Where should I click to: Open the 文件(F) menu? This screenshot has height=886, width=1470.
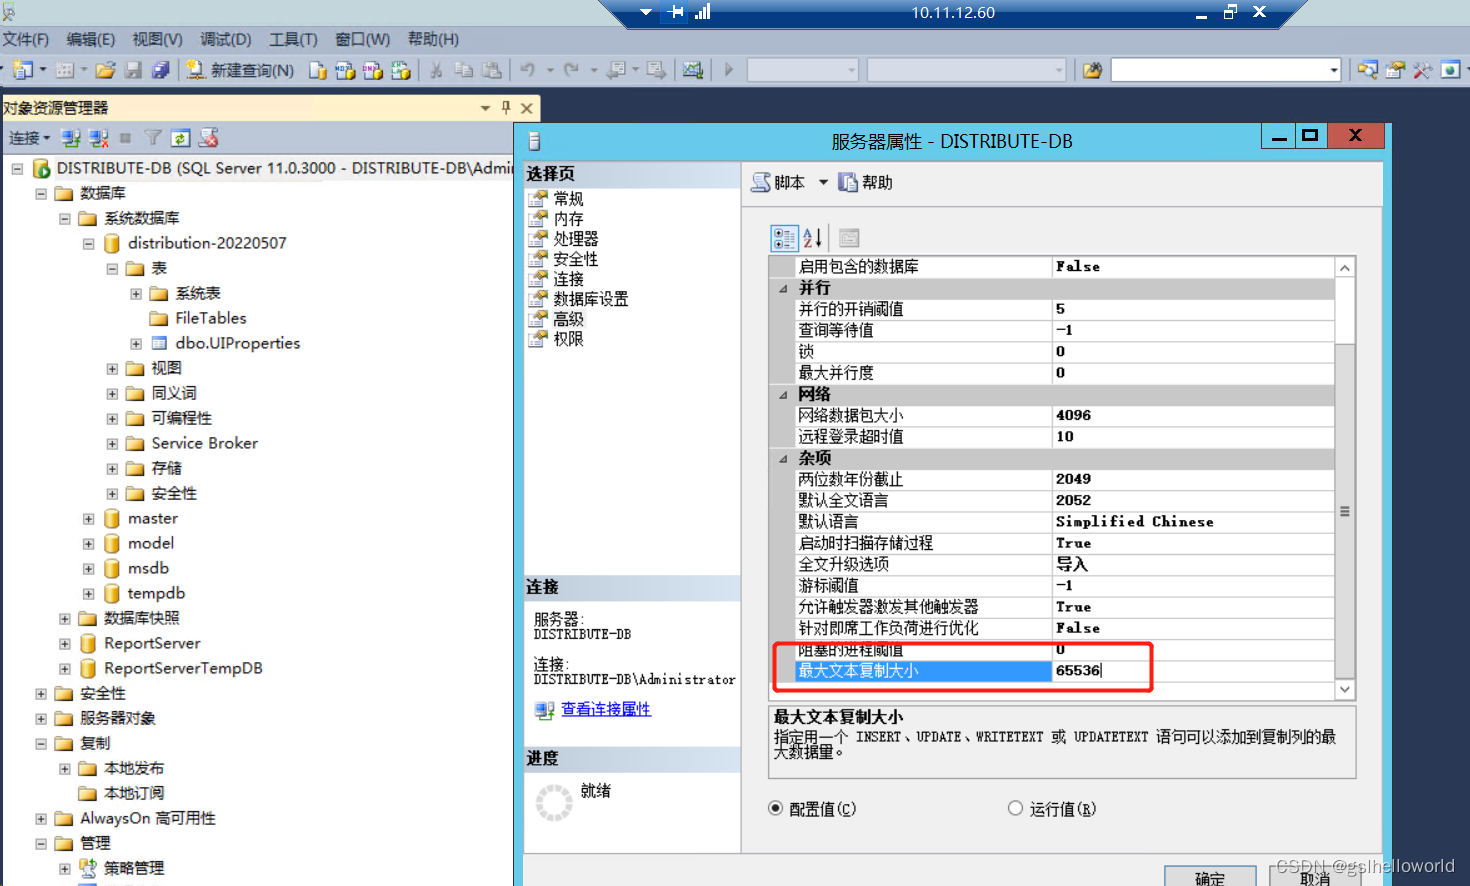[26, 39]
